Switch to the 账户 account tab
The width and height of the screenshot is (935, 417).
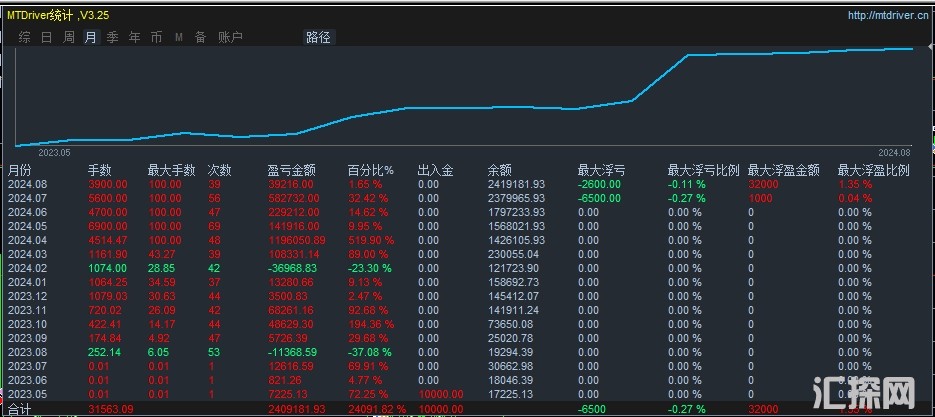(x=230, y=37)
